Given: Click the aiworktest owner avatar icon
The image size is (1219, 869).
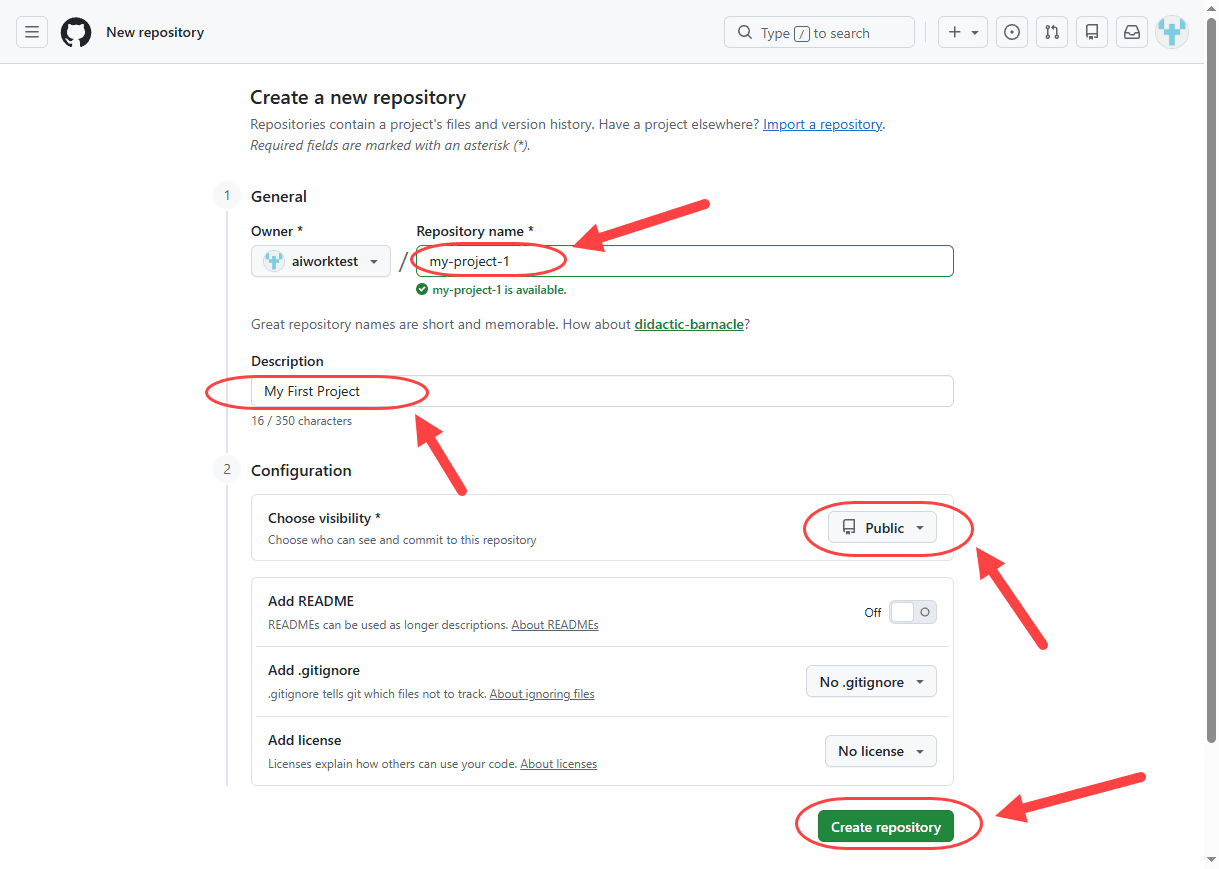Looking at the screenshot, I should pyautogui.click(x=274, y=261).
